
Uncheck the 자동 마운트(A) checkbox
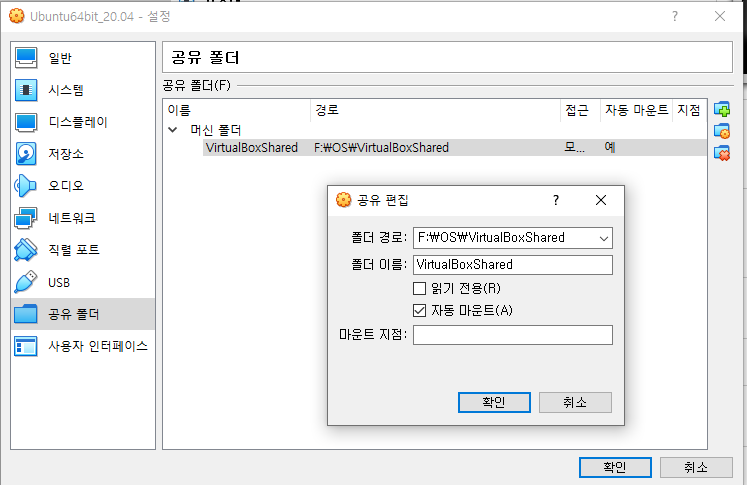click(419, 311)
